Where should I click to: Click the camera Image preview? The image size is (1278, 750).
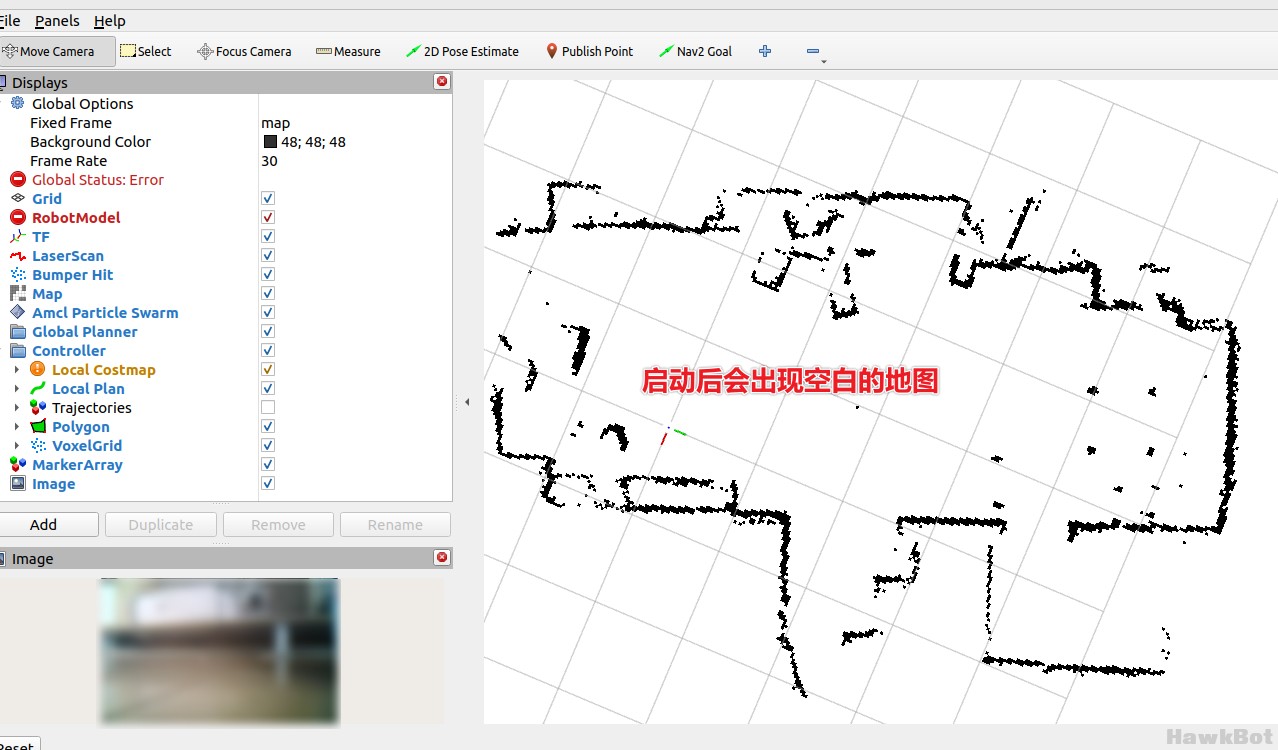(219, 651)
